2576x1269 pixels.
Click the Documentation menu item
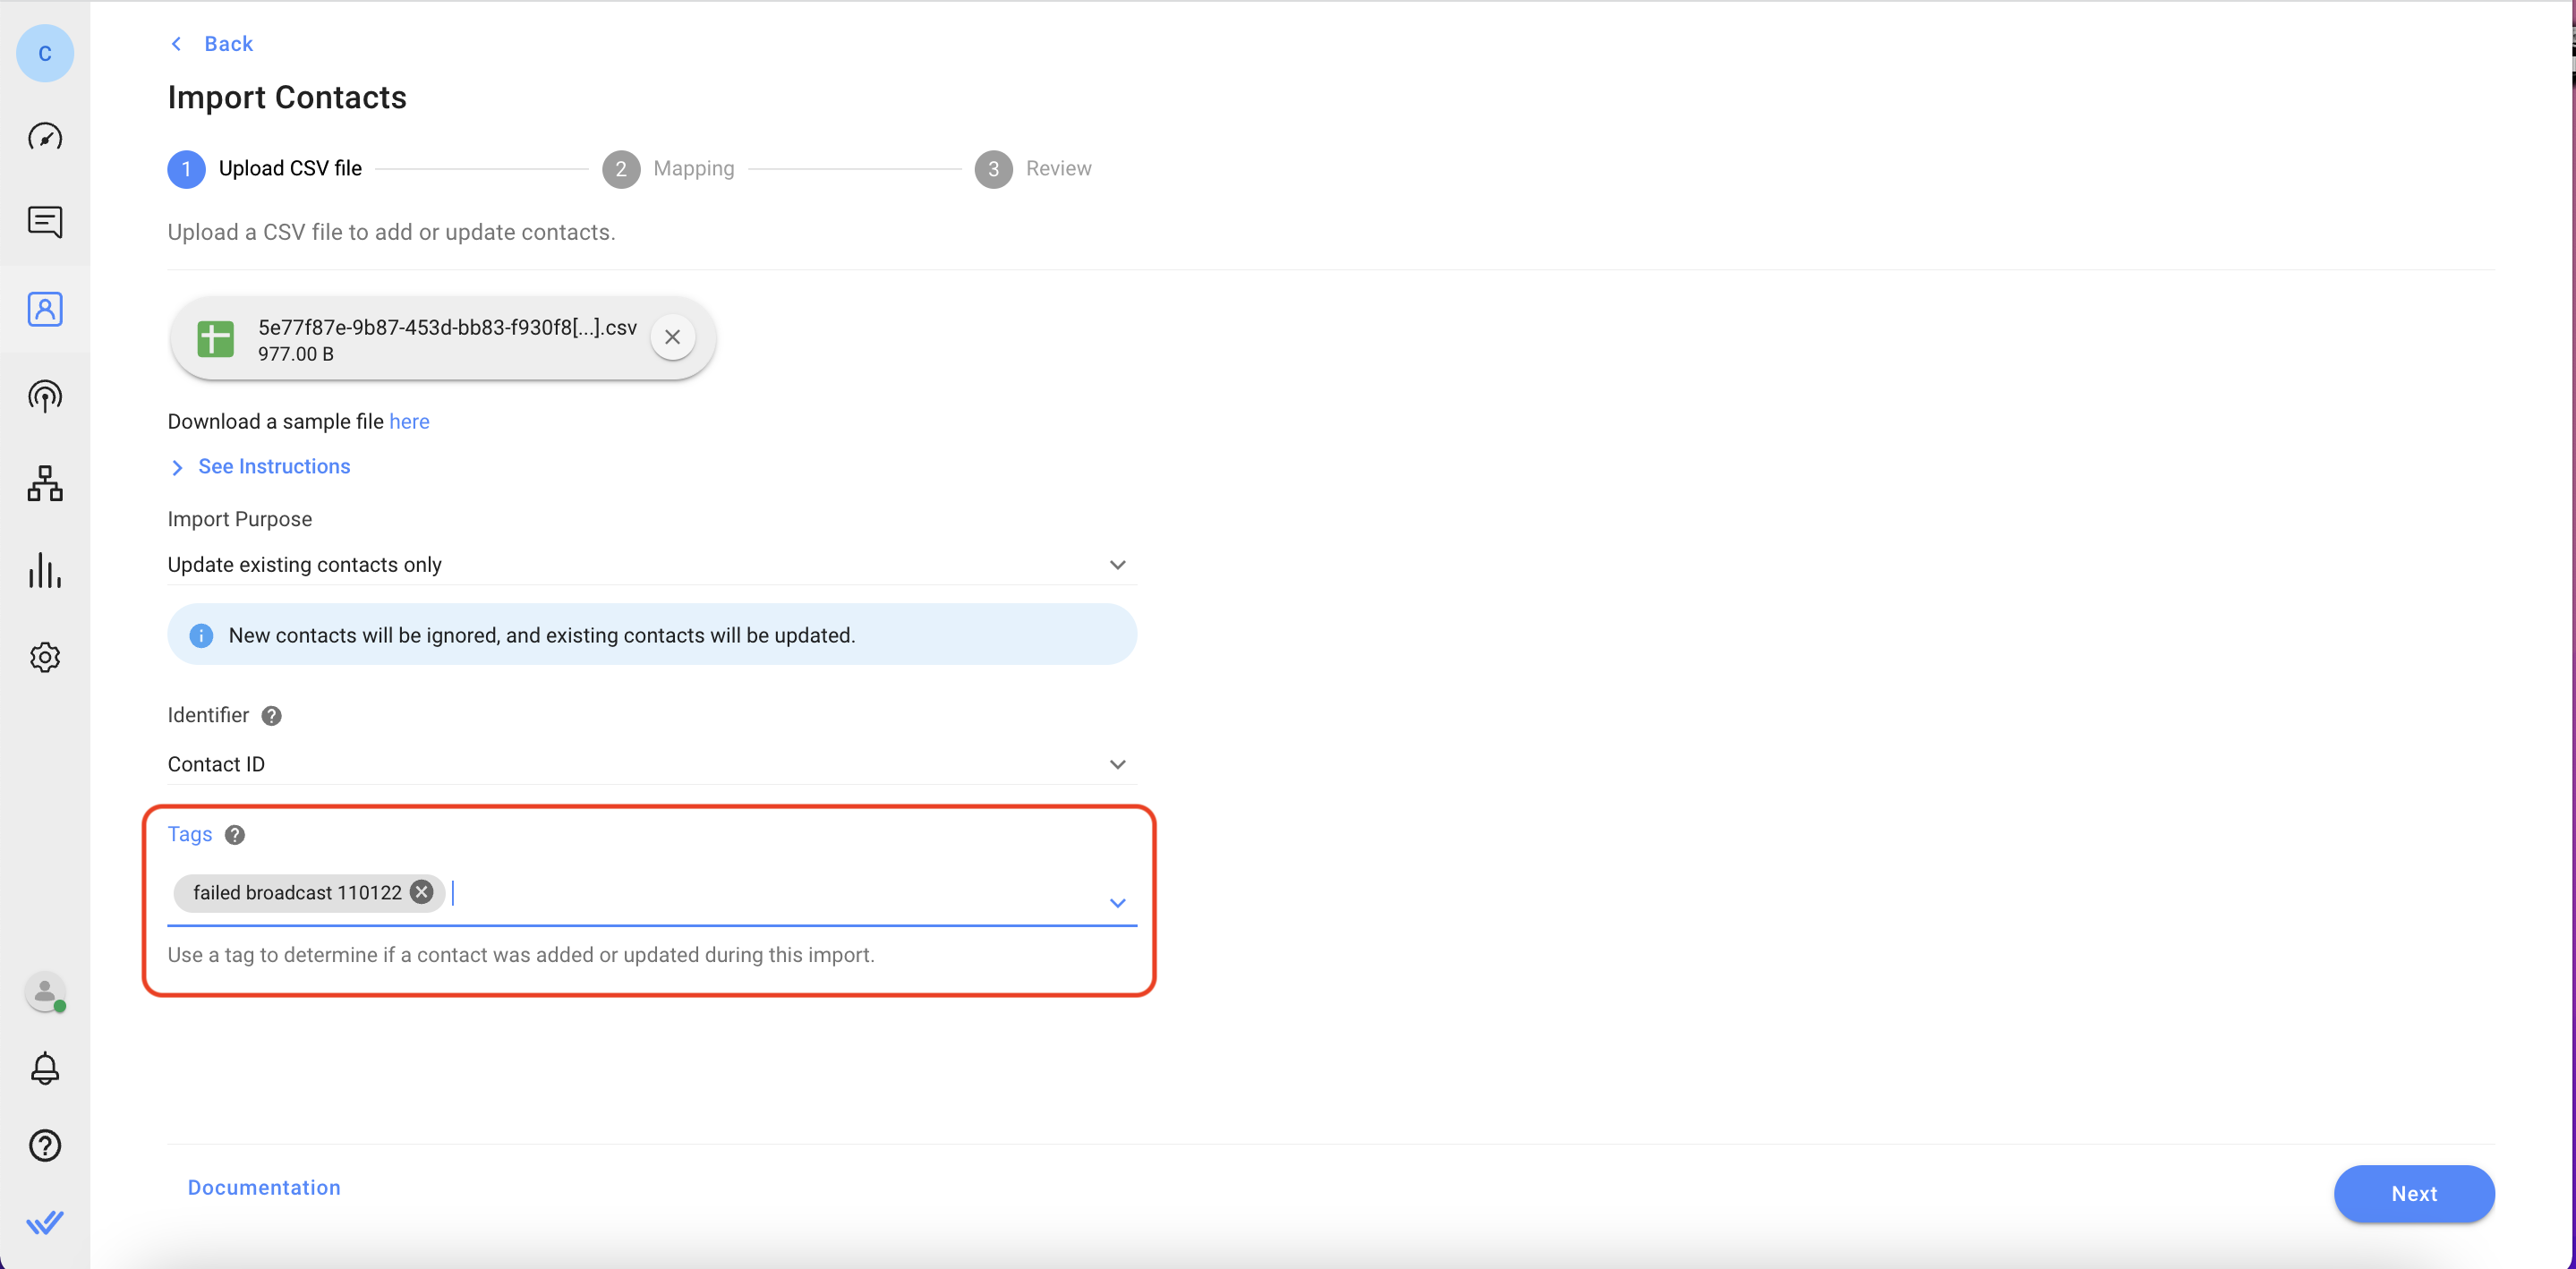[263, 1187]
